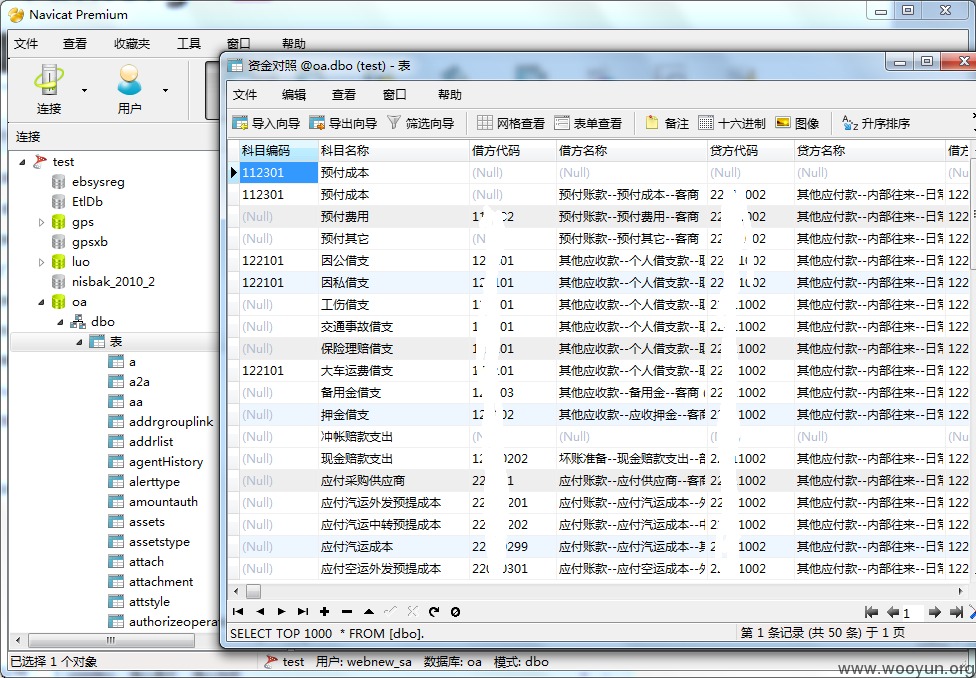Open 导出向导 export wizard
976x678 pixels.
(343, 123)
